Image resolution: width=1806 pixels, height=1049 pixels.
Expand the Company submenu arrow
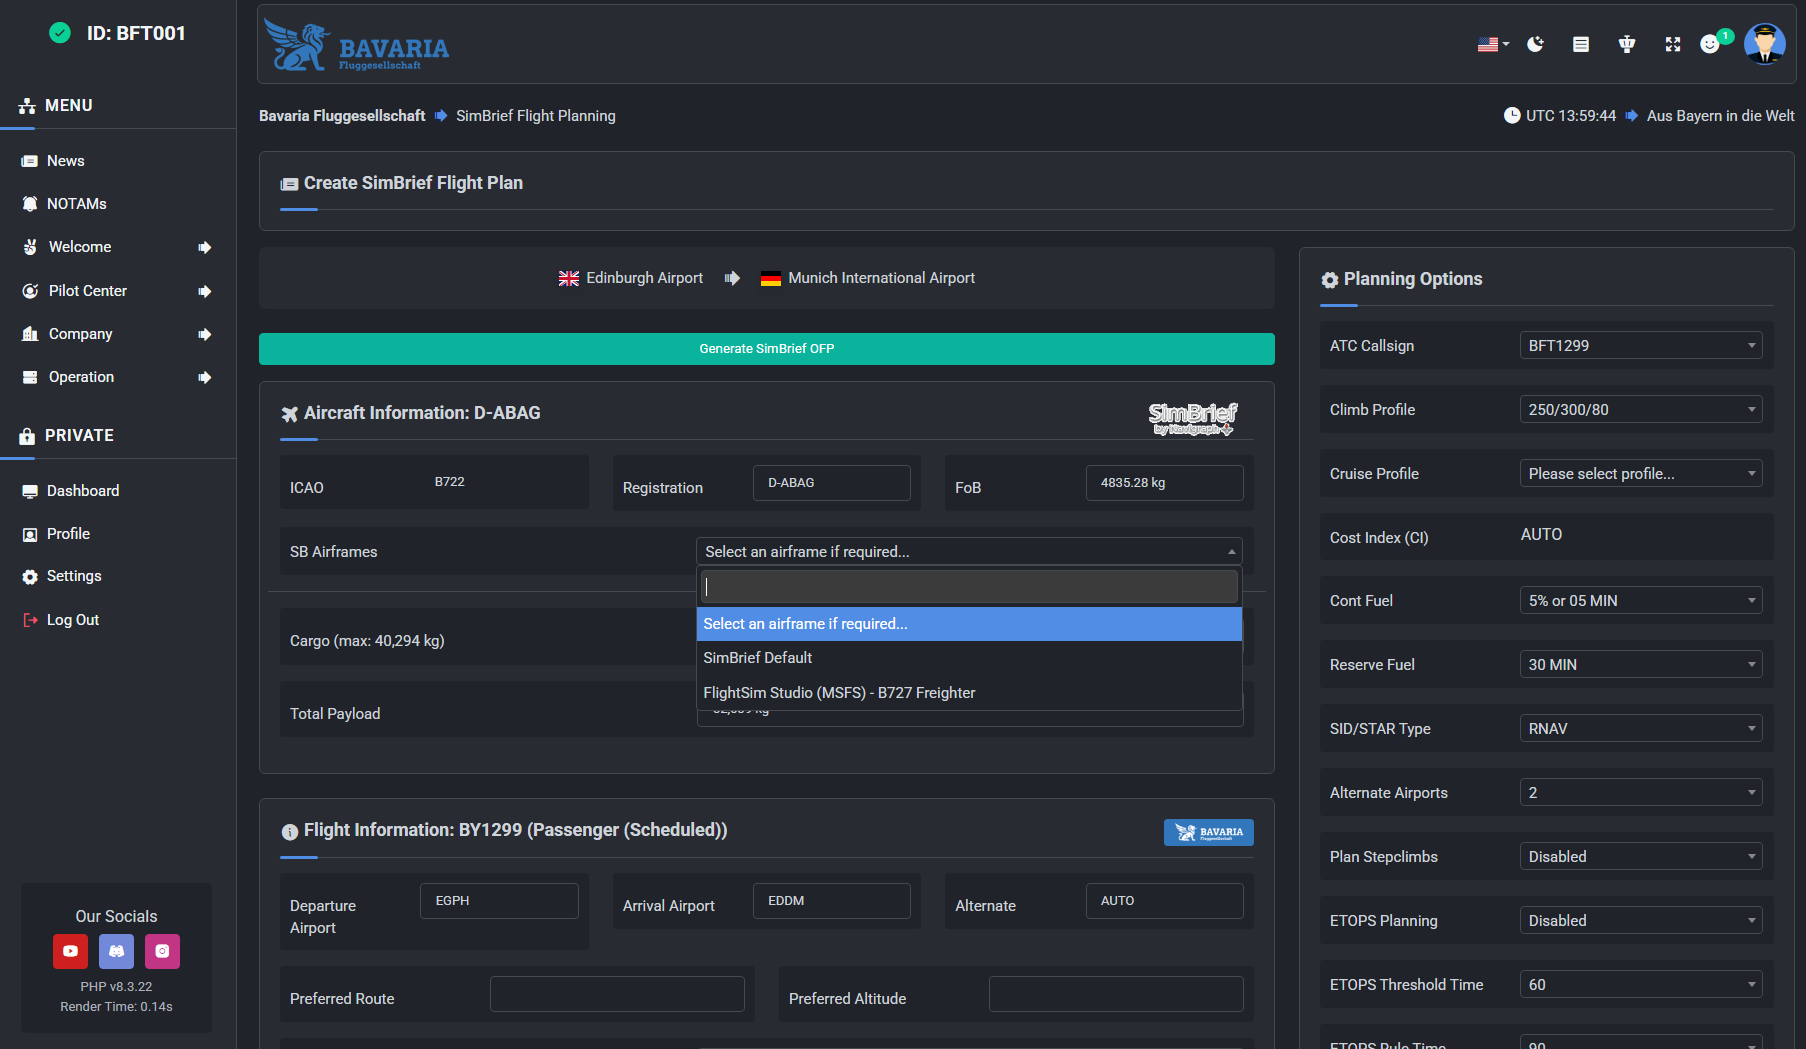coord(205,335)
